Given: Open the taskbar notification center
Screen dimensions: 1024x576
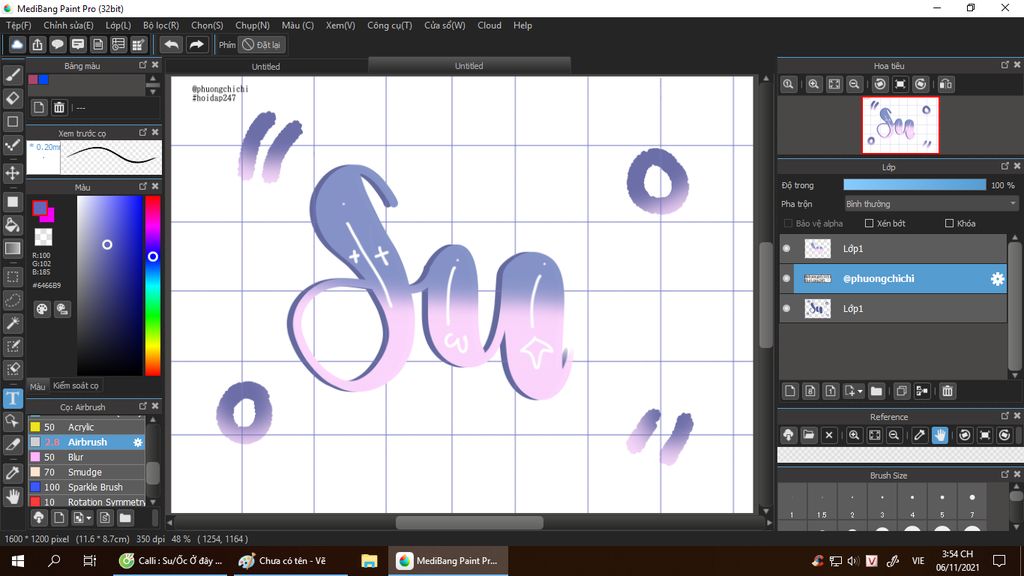Looking at the screenshot, I should (999, 561).
